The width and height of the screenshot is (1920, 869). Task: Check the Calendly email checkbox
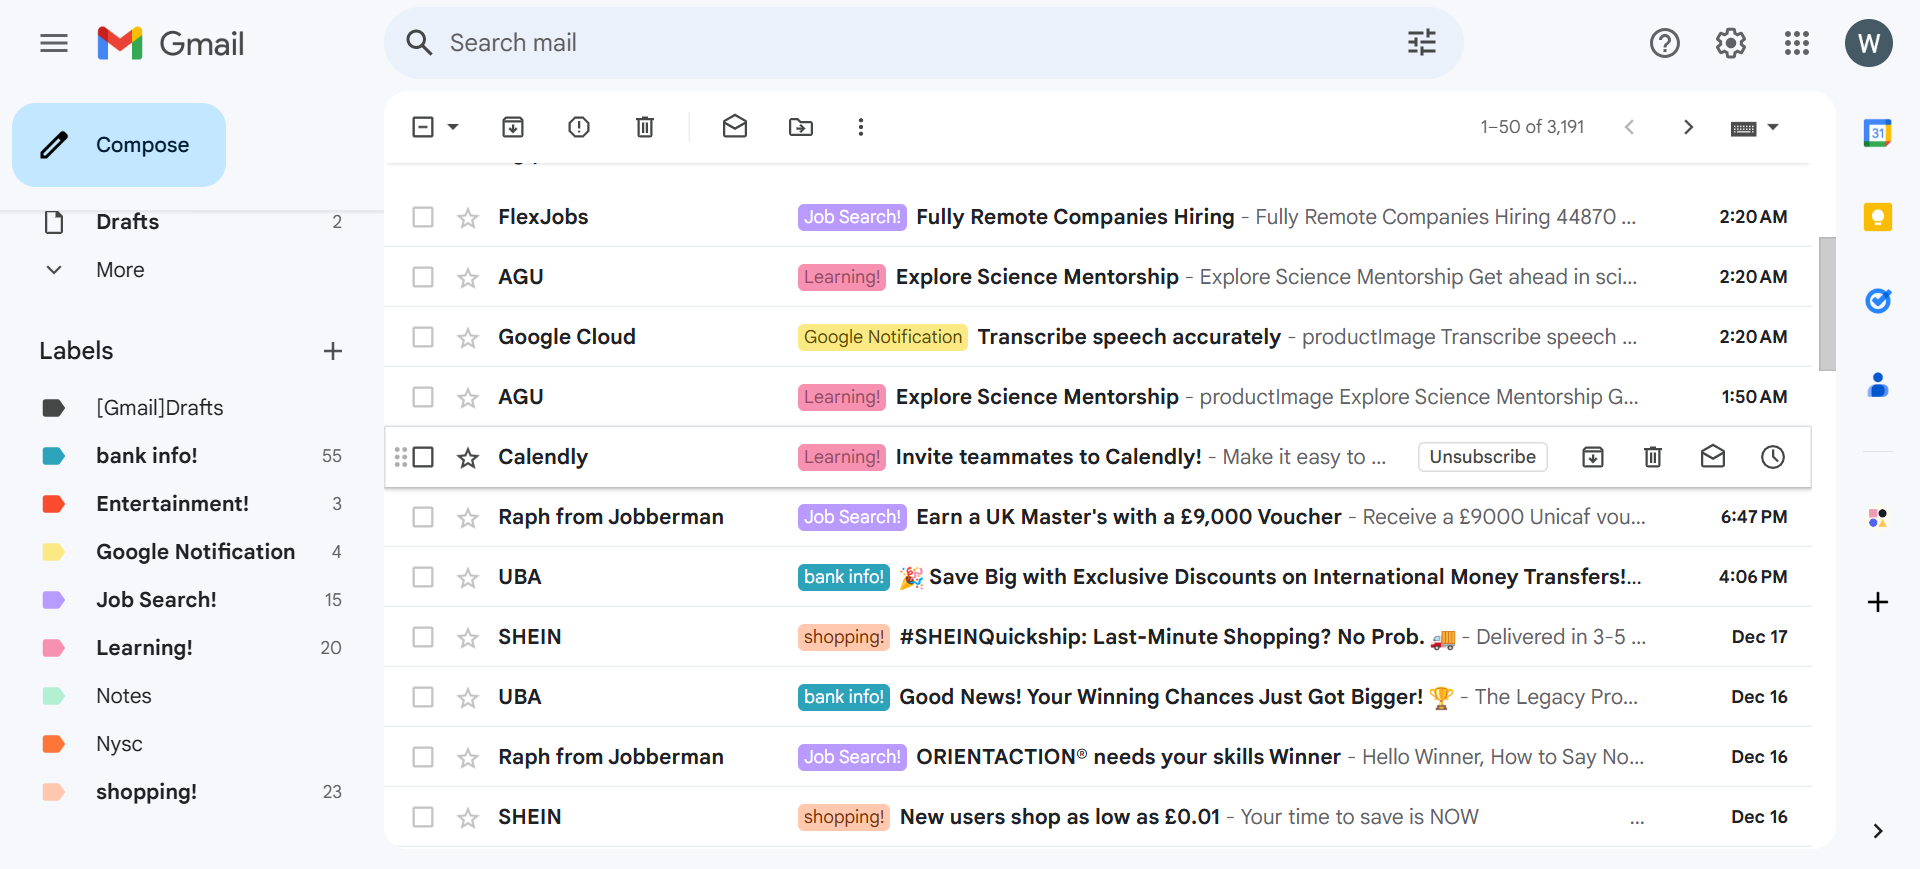[423, 457]
